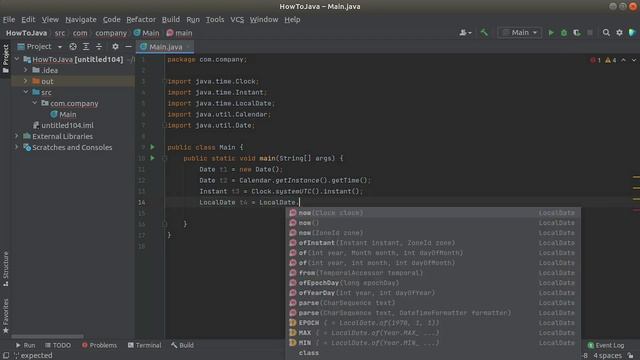Open the Tools menu
The image size is (640, 360).
pos(215,20)
